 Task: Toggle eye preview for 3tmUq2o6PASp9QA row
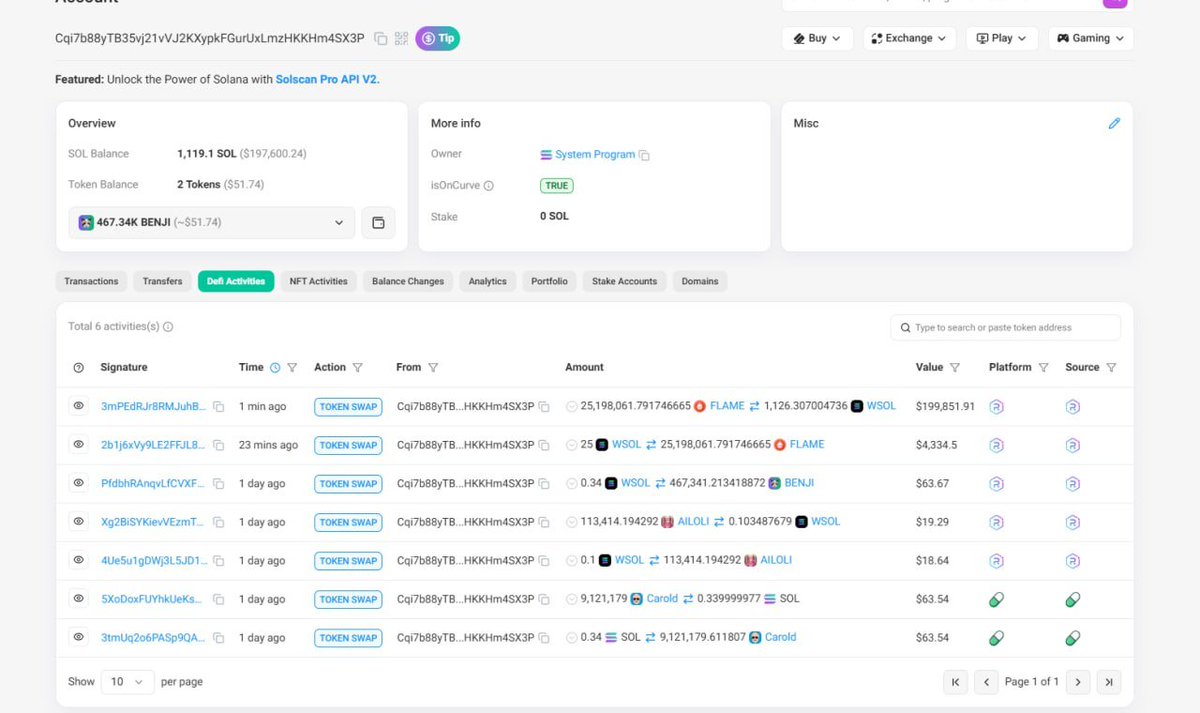pos(79,637)
